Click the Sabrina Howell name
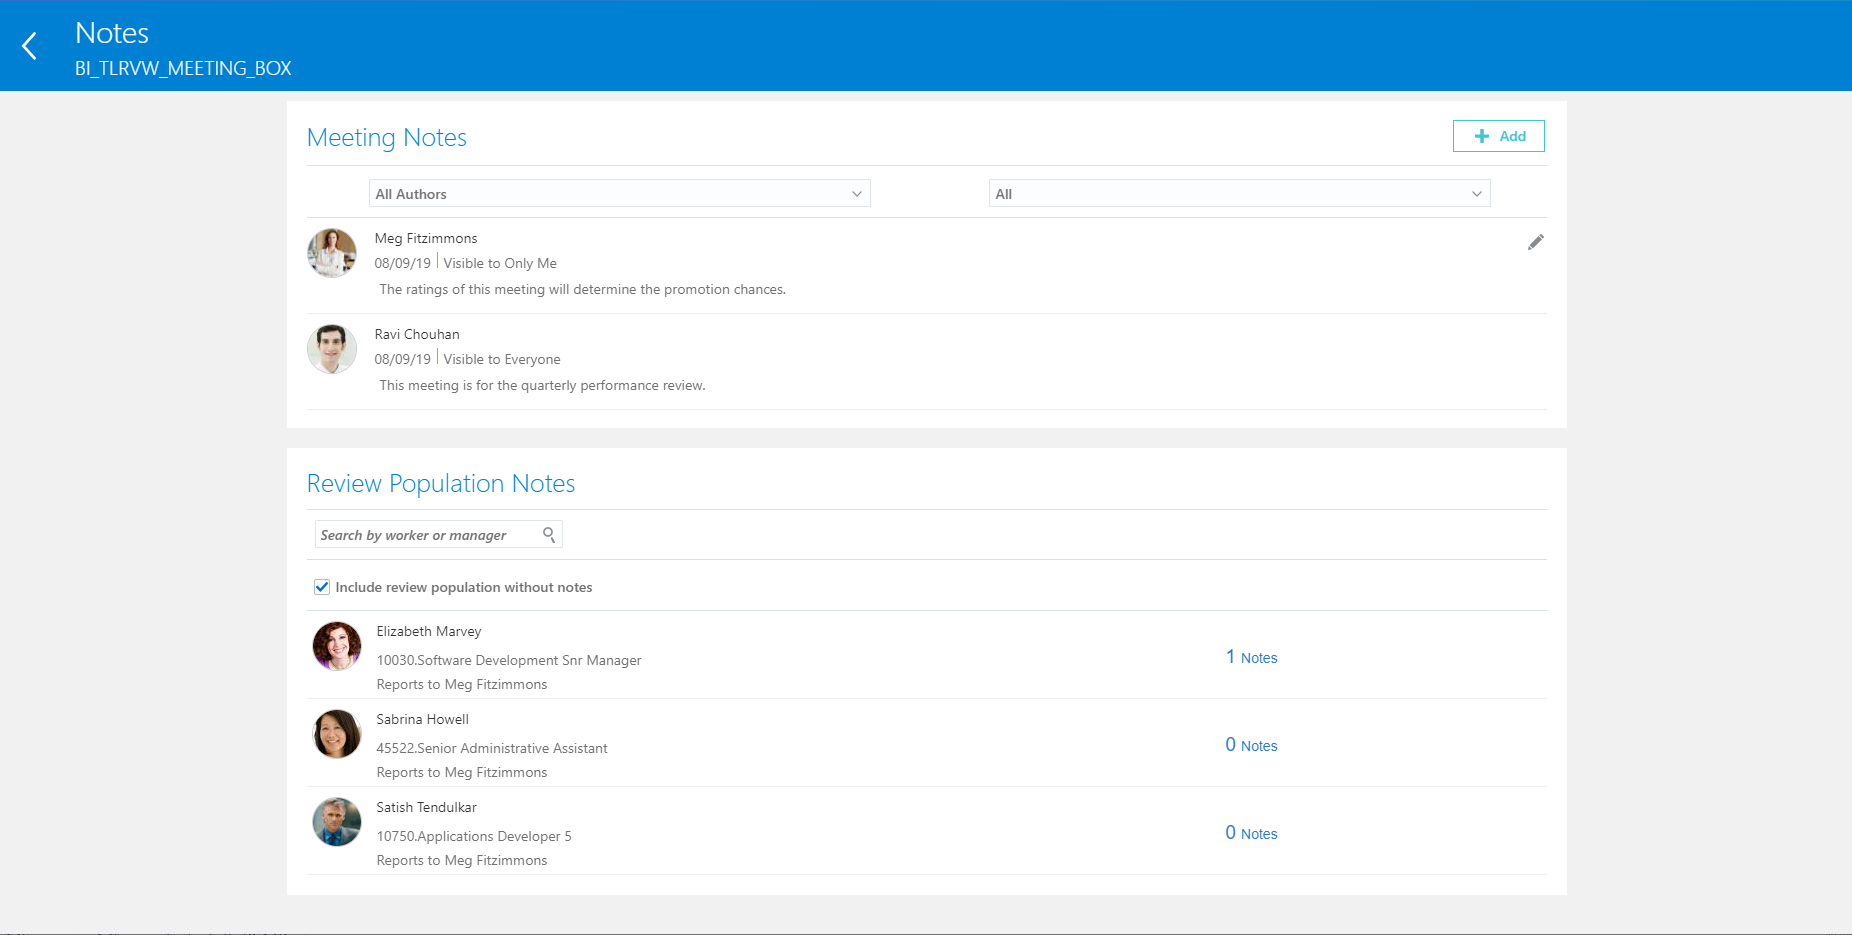 pos(423,719)
